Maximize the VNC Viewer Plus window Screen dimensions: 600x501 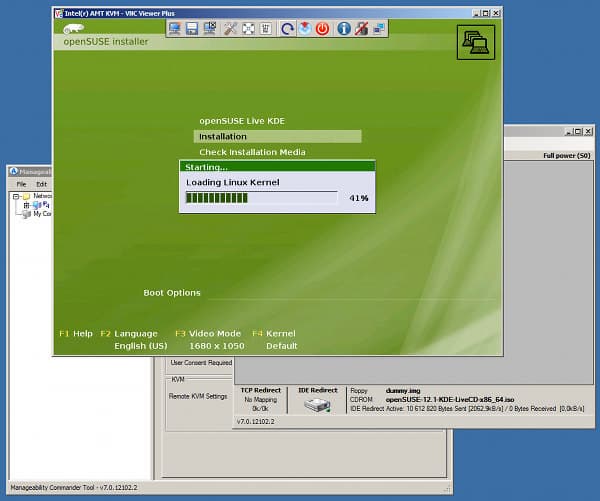[x=486, y=13]
